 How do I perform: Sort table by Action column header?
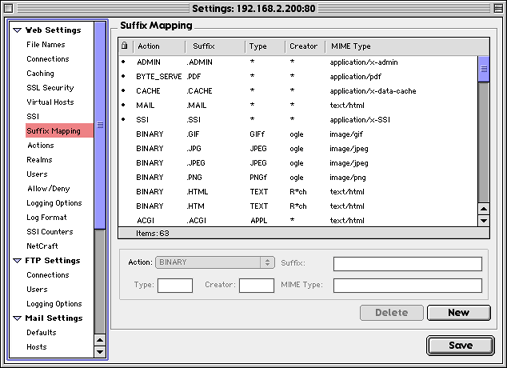[x=159, y=46]
